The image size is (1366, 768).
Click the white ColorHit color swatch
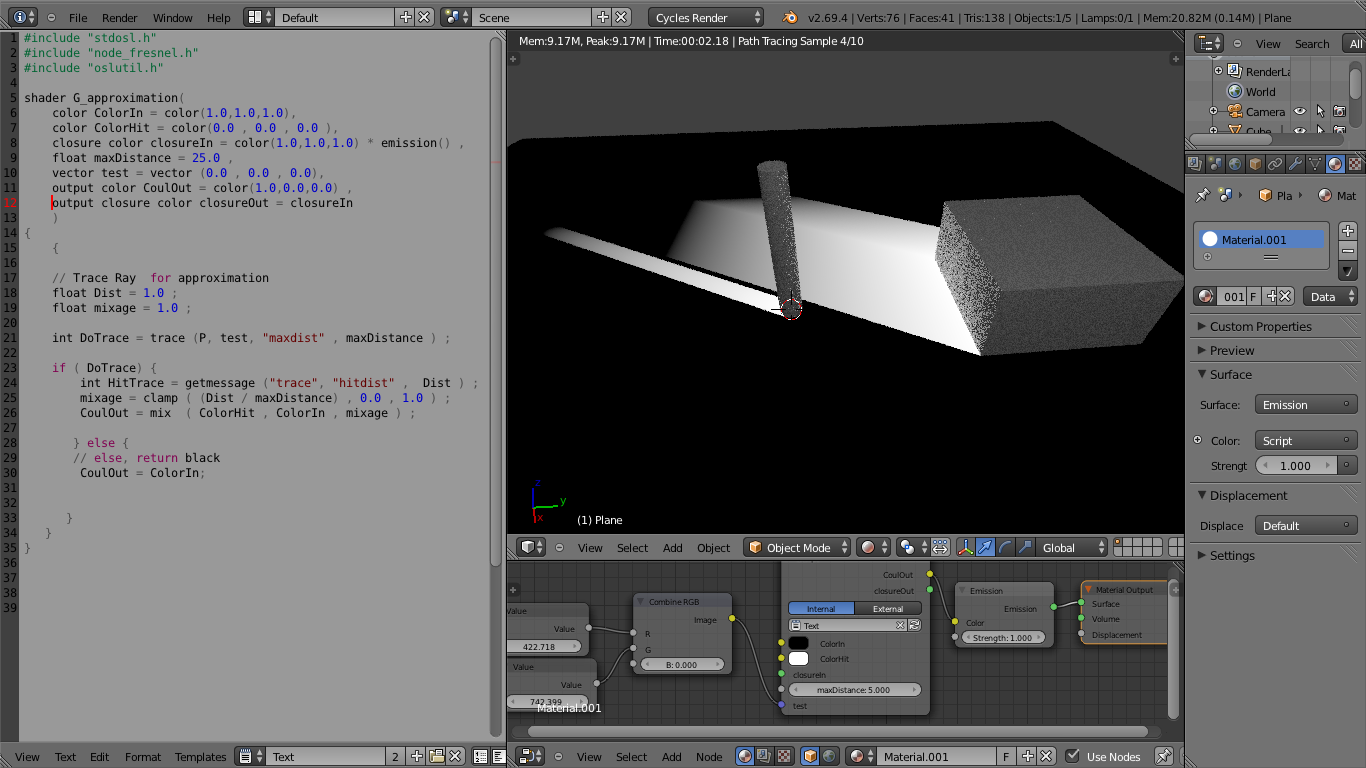click(x=798, y=659)
